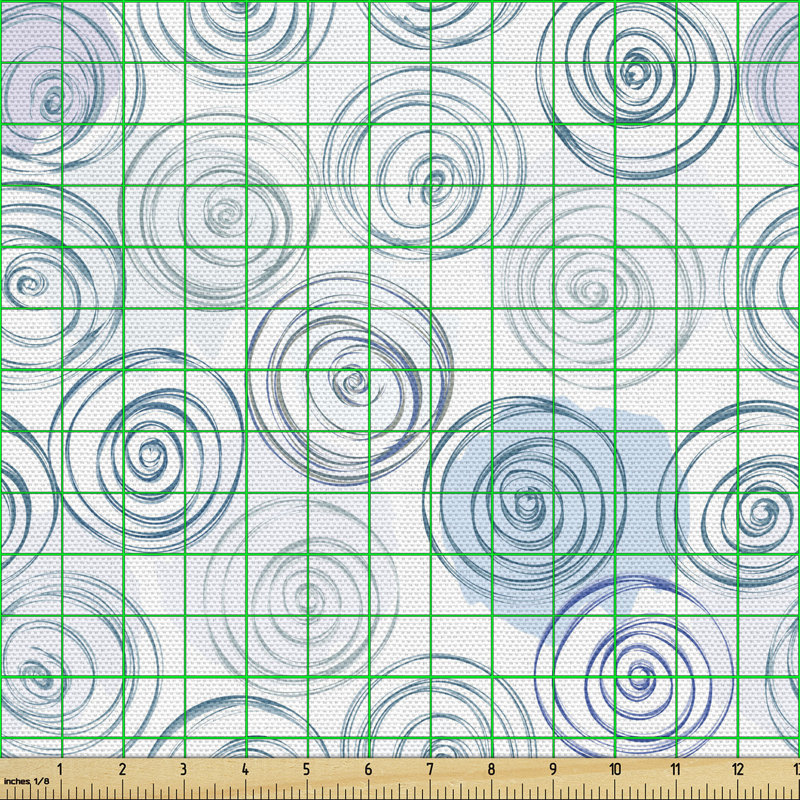The image size is (800, 800).
Task: Click the number 7 on the ruler
Action: point(430,769)
